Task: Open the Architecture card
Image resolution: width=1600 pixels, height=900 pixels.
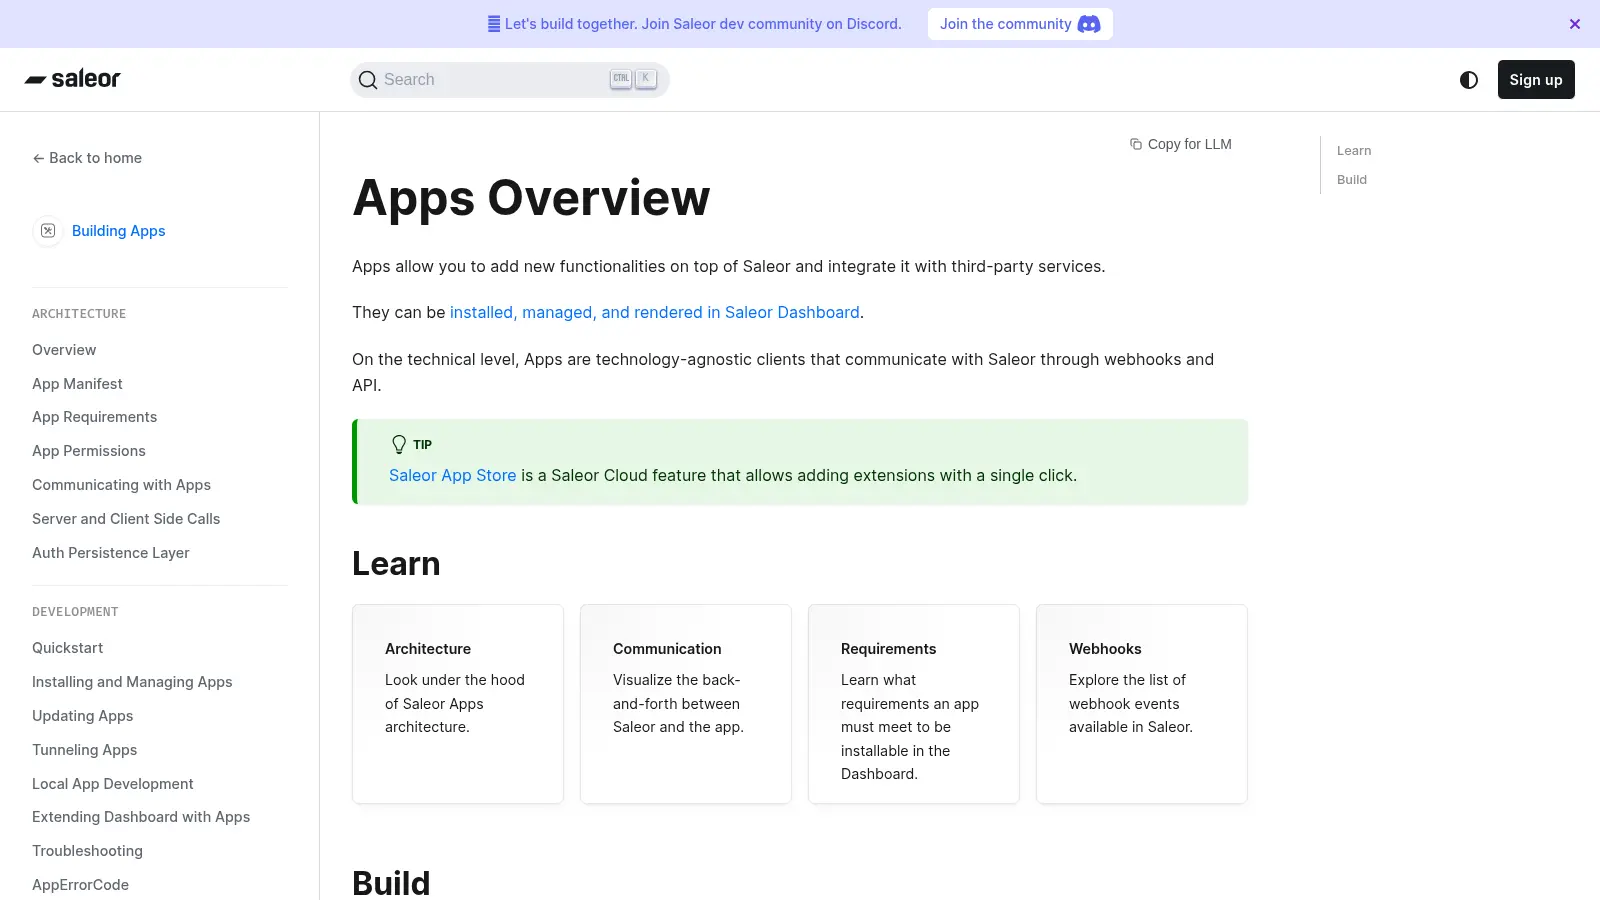Action: tap(458, 704)
